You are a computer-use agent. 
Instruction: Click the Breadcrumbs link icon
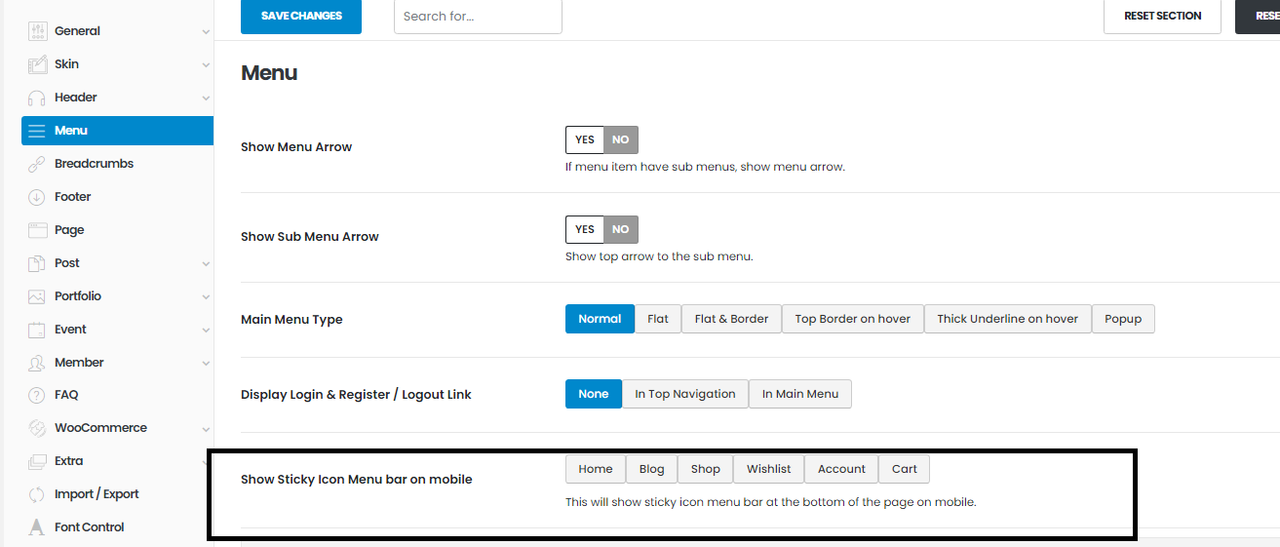(x=37, y=163)
